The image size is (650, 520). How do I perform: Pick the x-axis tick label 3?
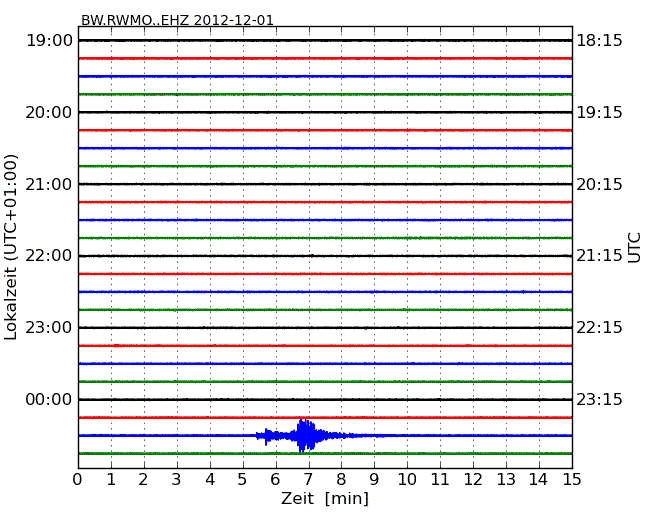177,479
